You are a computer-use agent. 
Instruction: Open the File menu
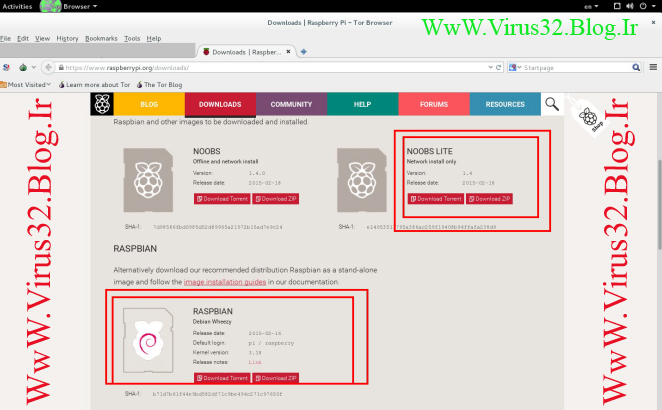click(x=5, y=38)
